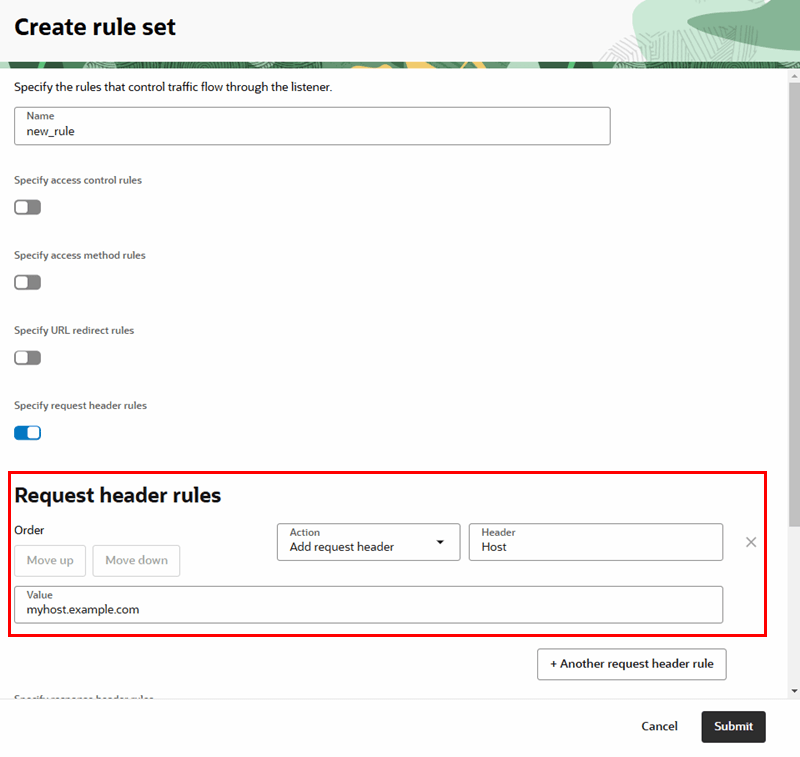The height and width of the screenshot is (757, 800).
Task: Click the Request header rules section heading
Action: click(x=120, y=495)
